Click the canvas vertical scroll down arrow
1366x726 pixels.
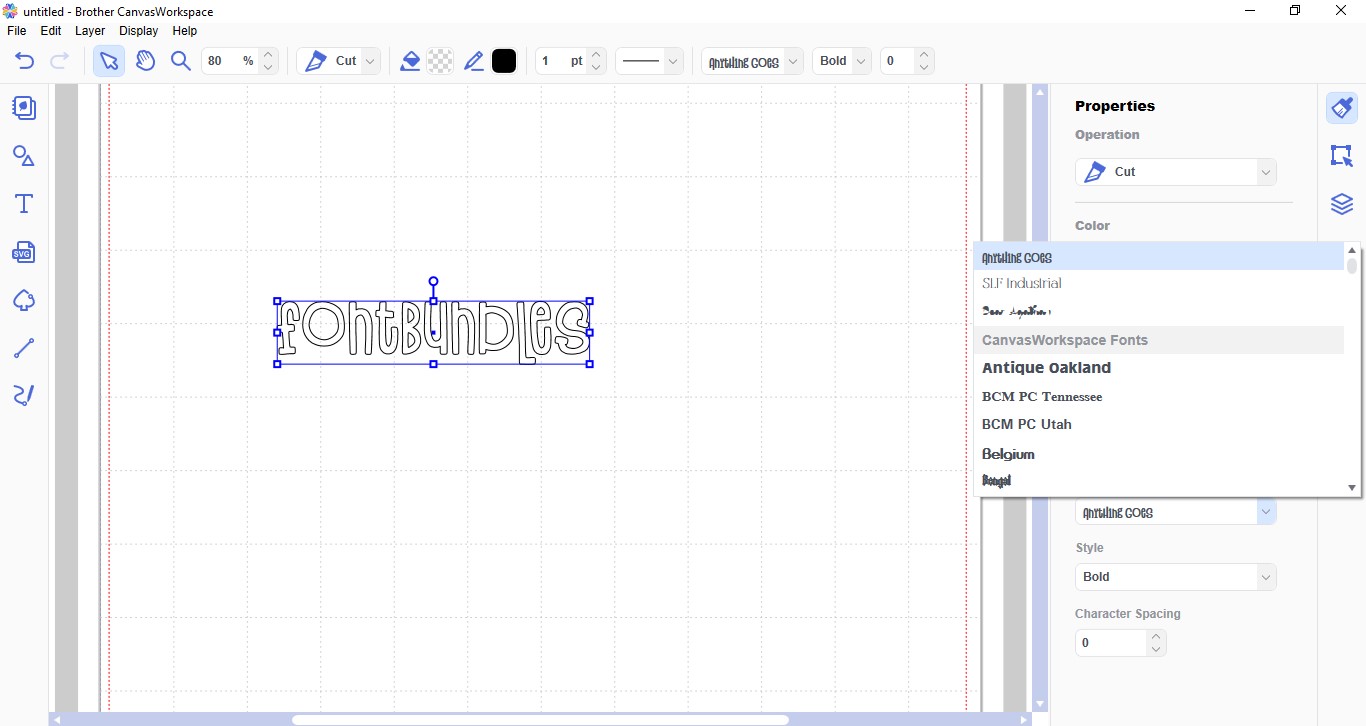pos(1040,704)
